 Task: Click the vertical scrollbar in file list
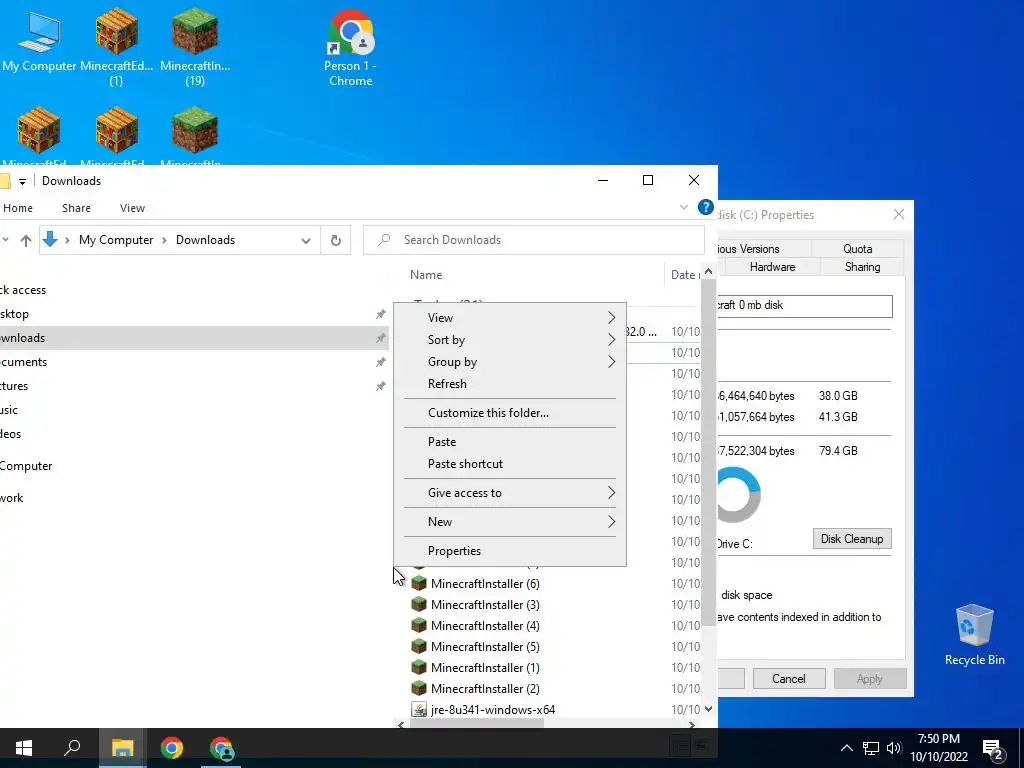708,454
